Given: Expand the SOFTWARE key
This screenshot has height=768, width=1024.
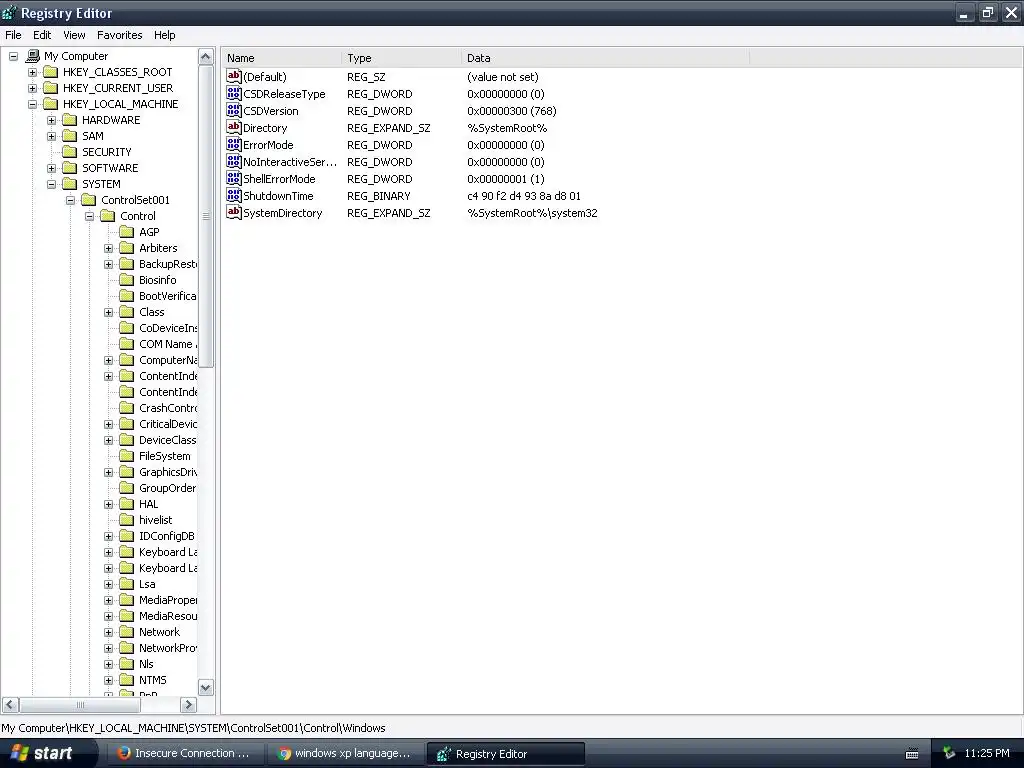Looking at the screenshot, I should 51,168.
